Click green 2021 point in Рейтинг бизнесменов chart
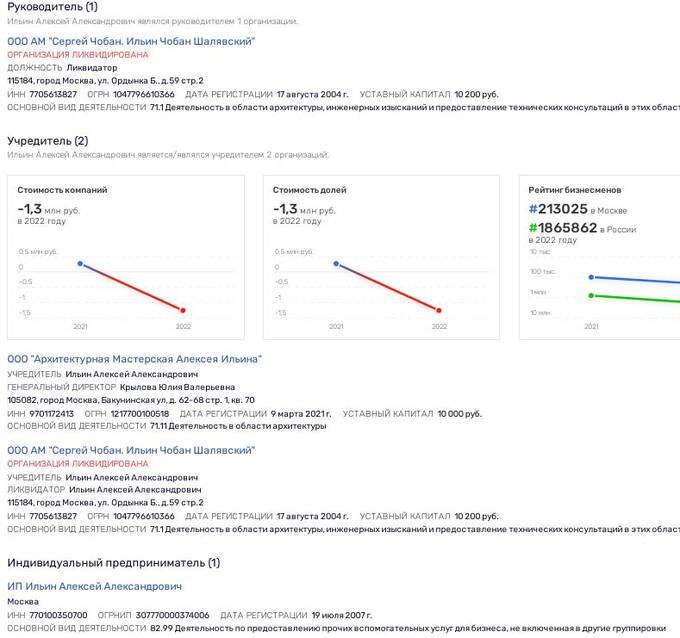The width and height of the screenshot is (680, 638). pyautogui.click(x=591, y=295)
